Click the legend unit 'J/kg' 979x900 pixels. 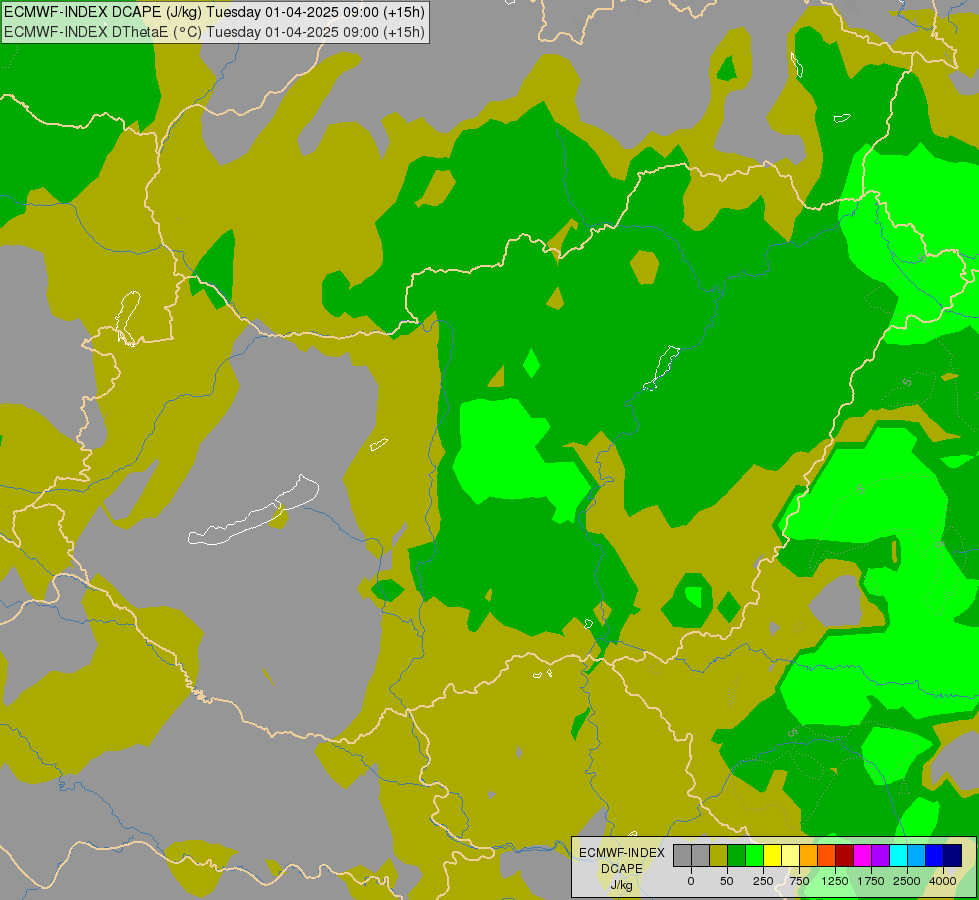(x=622, y=885)
